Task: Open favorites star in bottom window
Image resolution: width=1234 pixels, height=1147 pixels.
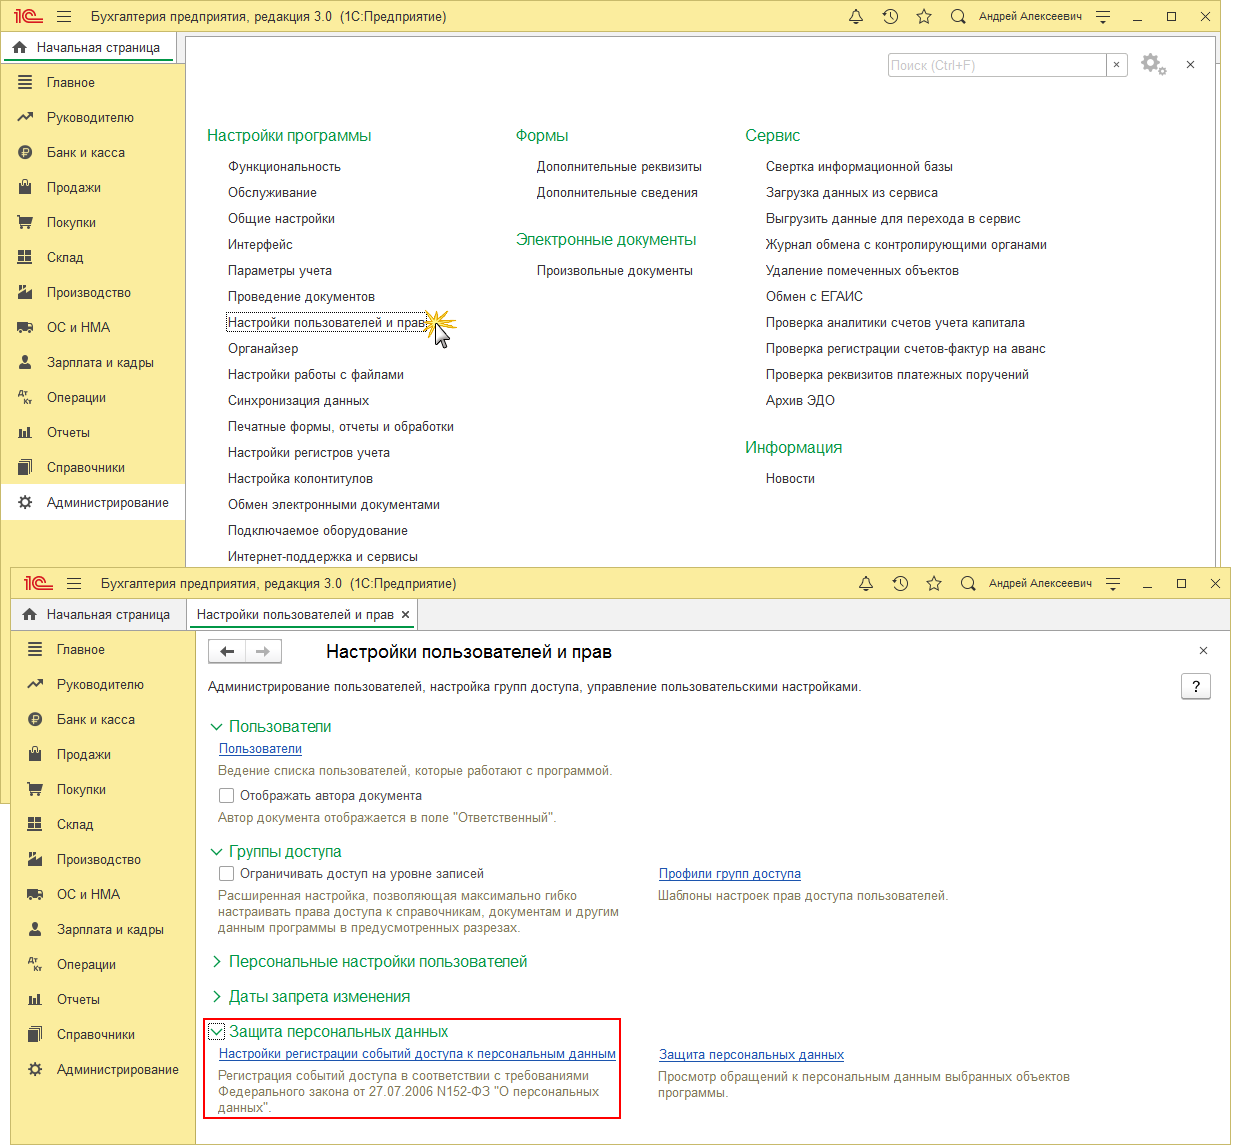Action: pyautogui.click(x=934, y=584)
